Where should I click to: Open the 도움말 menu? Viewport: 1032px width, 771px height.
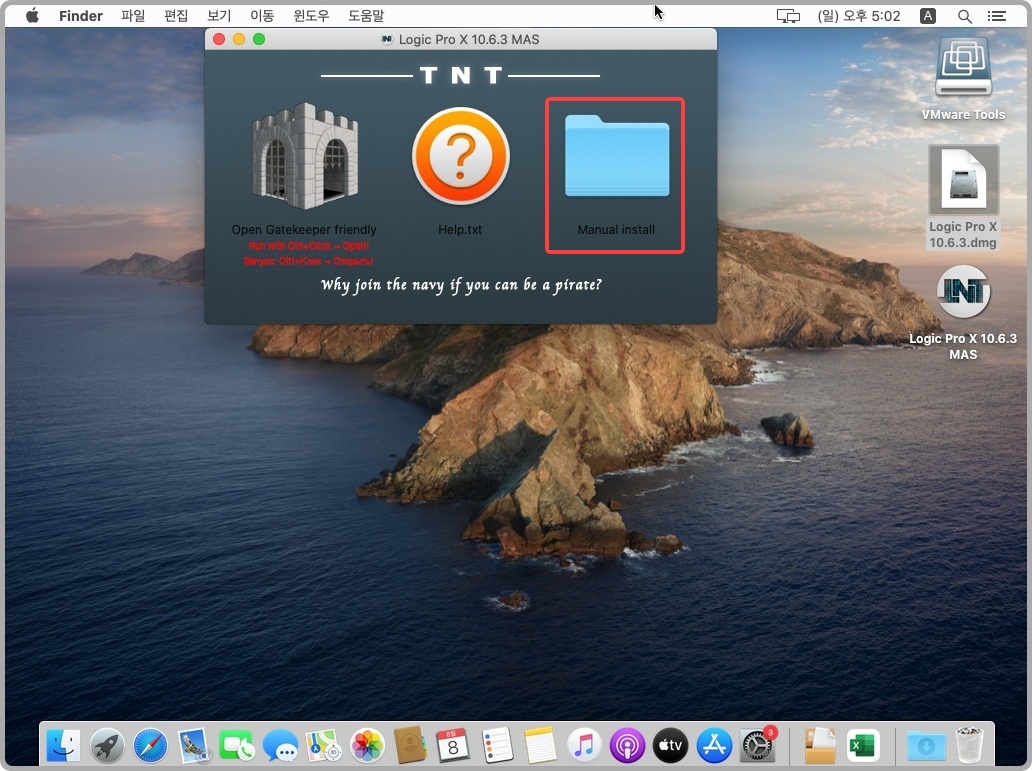pyautogui.click(x=366, y=16)
